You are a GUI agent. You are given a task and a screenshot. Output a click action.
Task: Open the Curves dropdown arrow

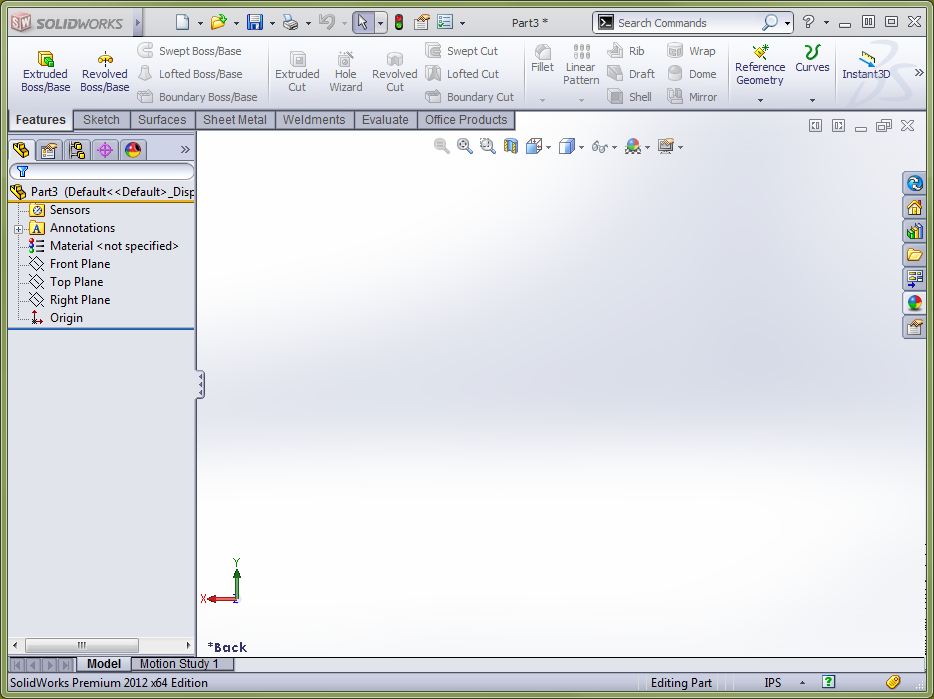[812, 100]
